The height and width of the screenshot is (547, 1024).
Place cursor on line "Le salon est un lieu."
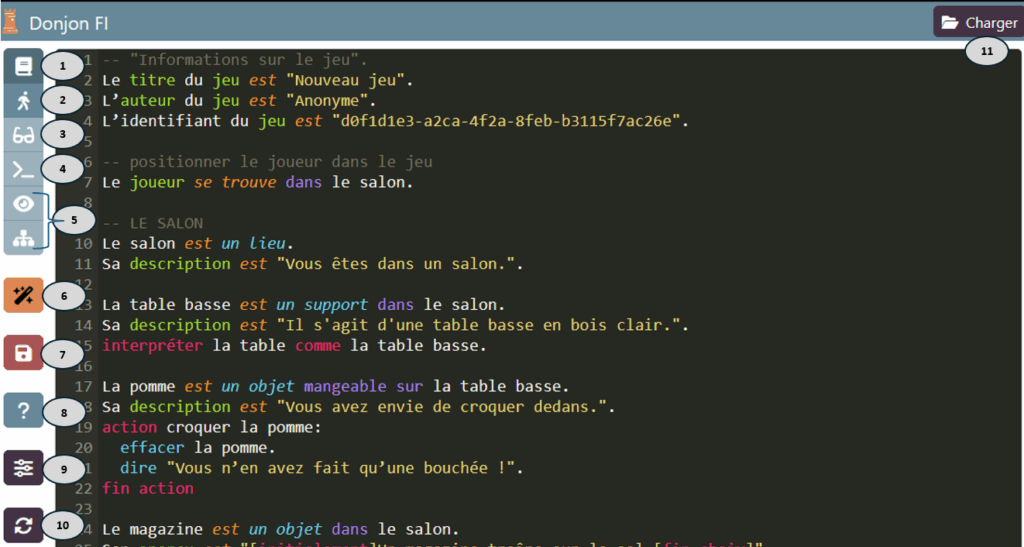click(198, 243)
